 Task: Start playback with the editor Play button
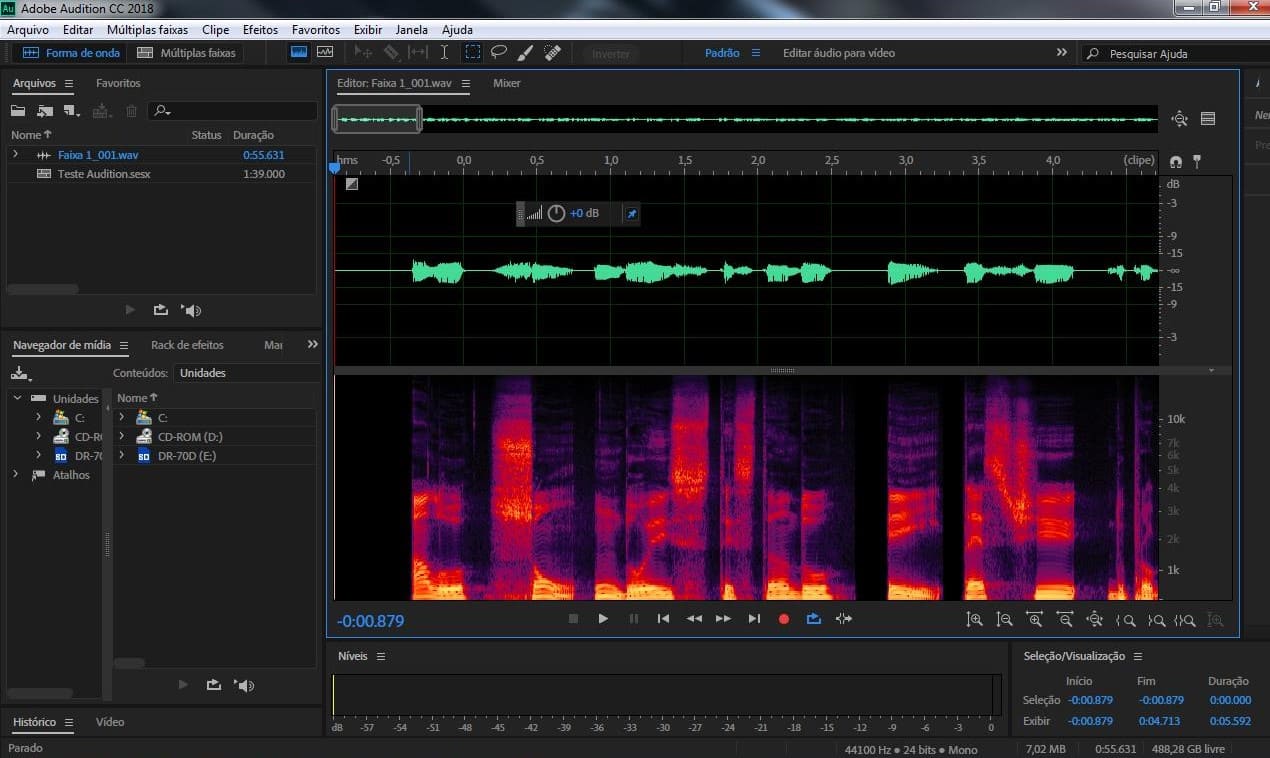tap(603, 619)
